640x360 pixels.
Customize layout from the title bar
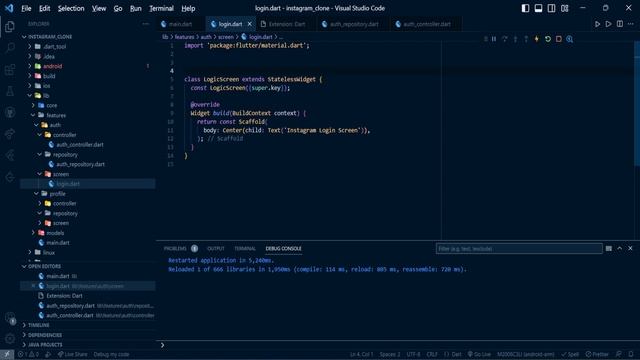pos(564,8)
